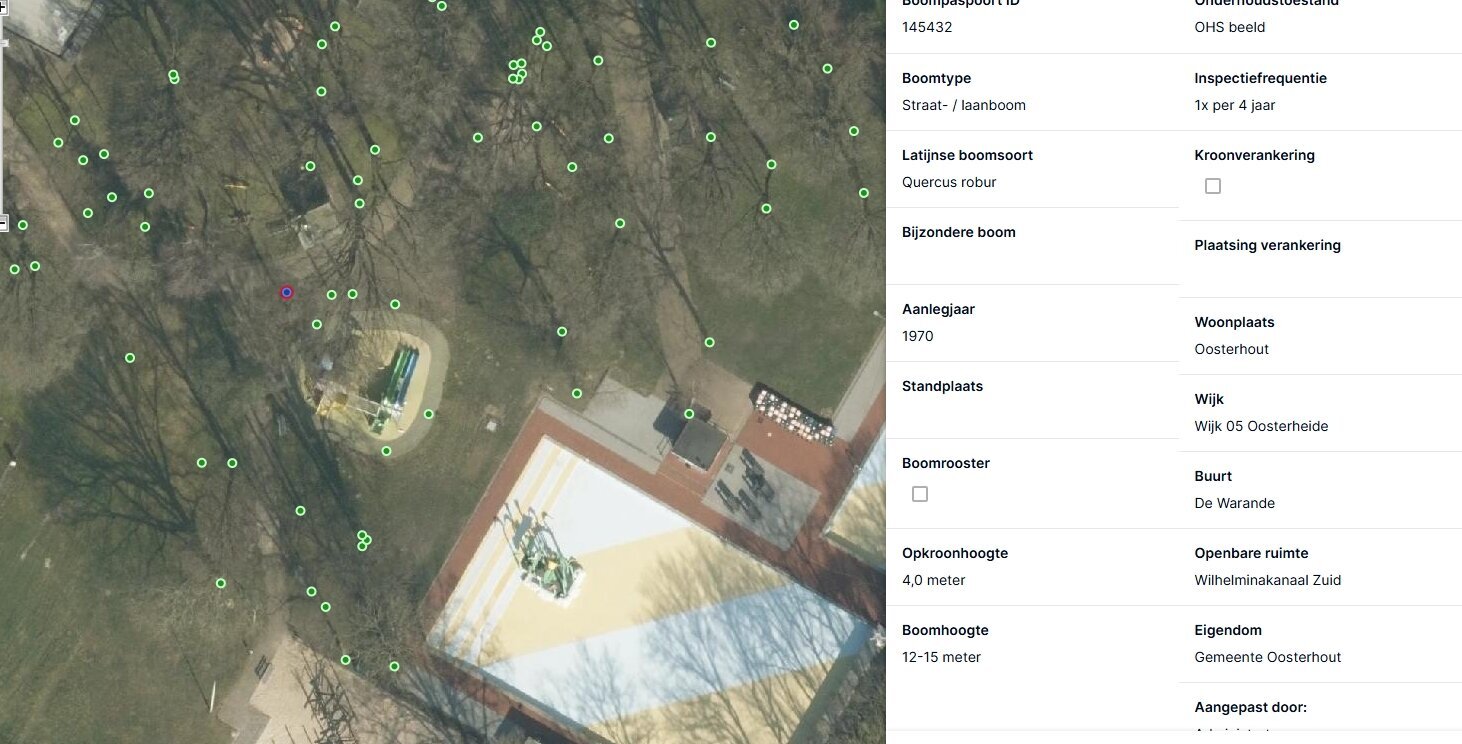Select the blue highlighted tree marker
The height and width of the screenshot is (744, 1462).
[287, 292]
